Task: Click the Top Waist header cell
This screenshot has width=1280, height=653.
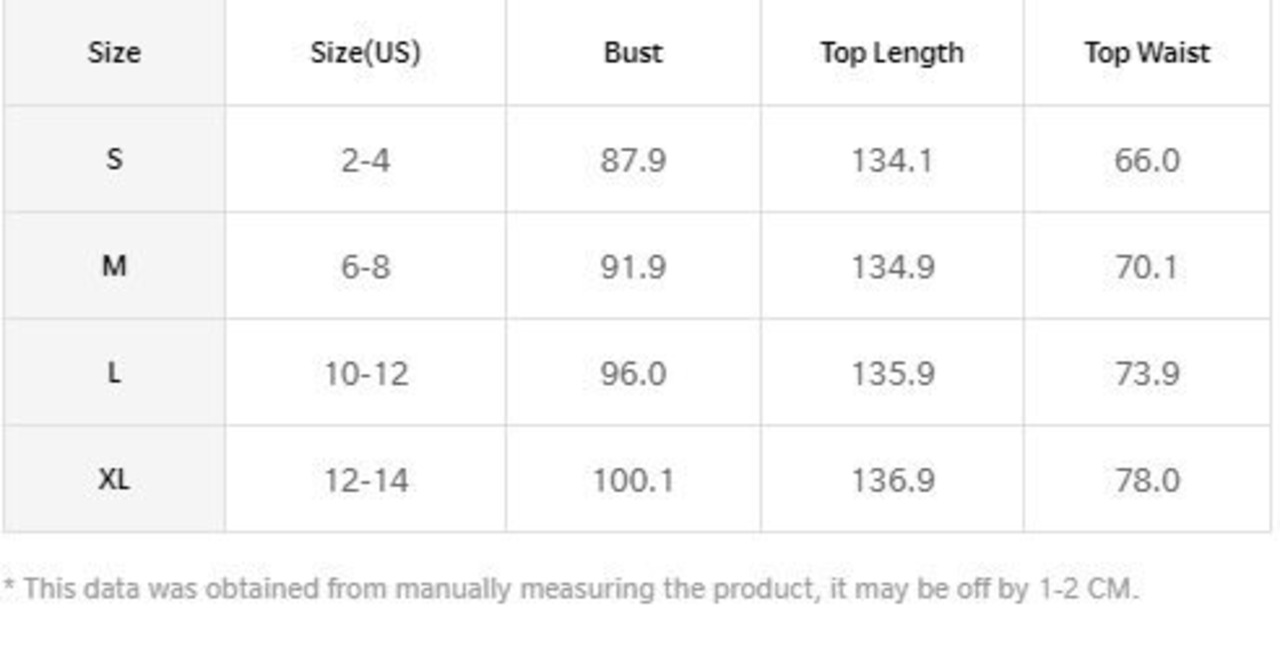Action: (x=1147, y=52)
